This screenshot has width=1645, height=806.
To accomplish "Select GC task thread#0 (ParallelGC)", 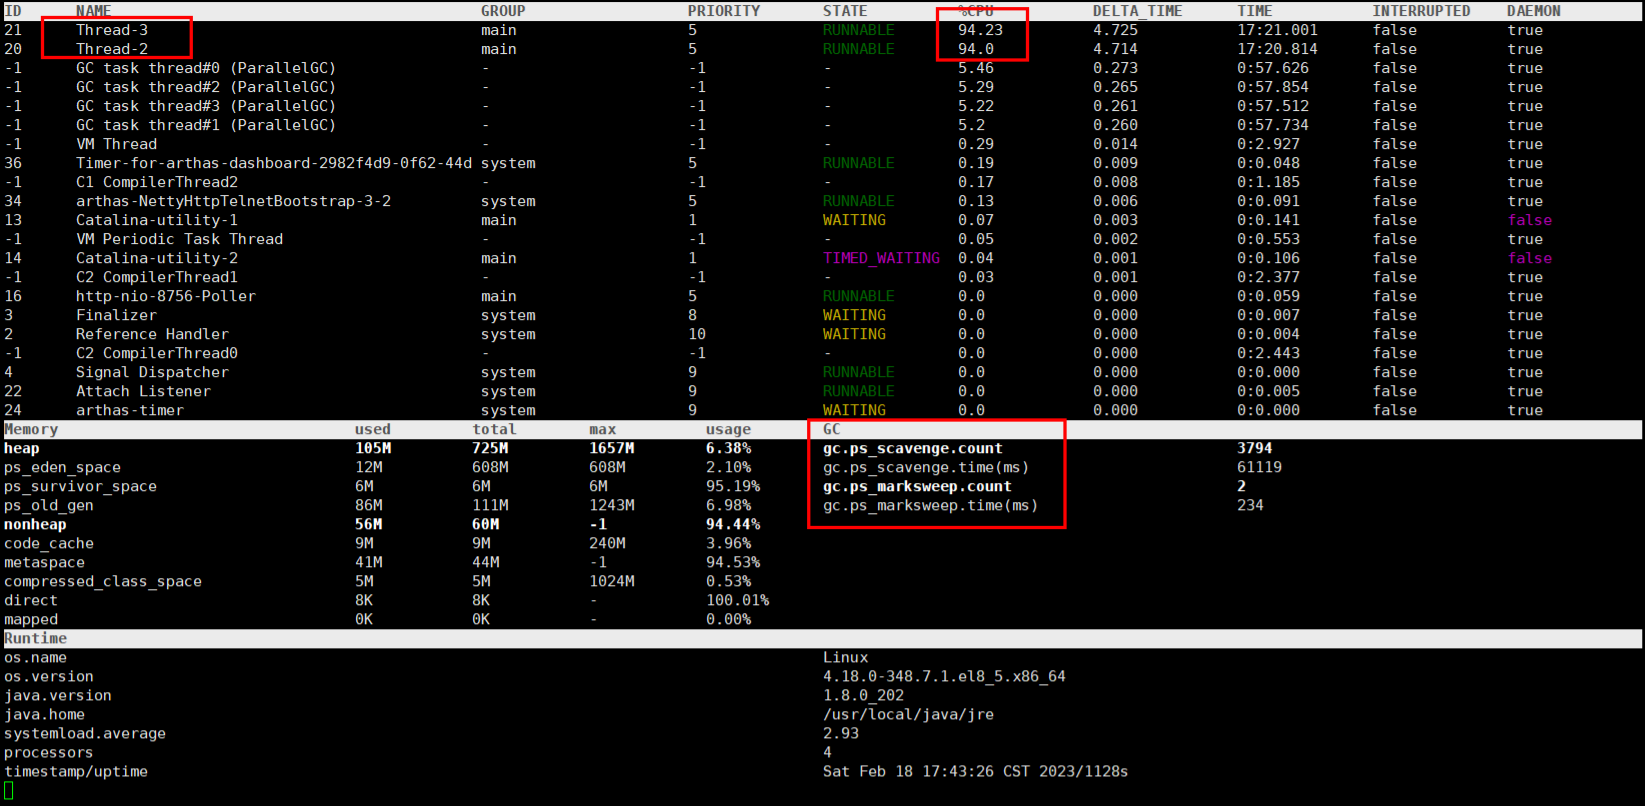I will coord(206,68).
